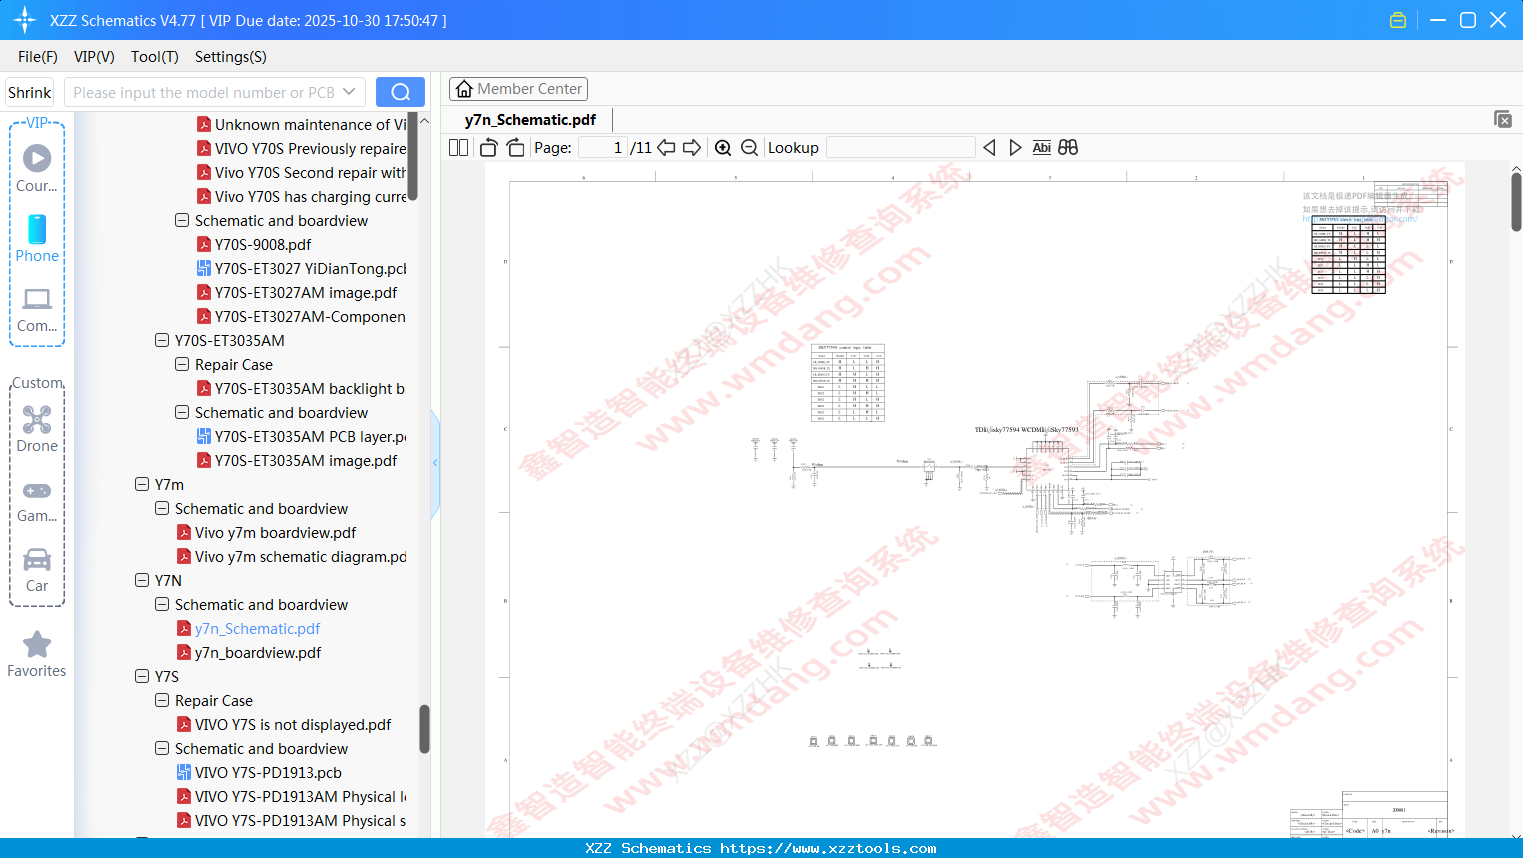The width and height of the screenshot is (1523, 858).
Task: Zoom in on the schematic page
Action: tap(723, 147)
